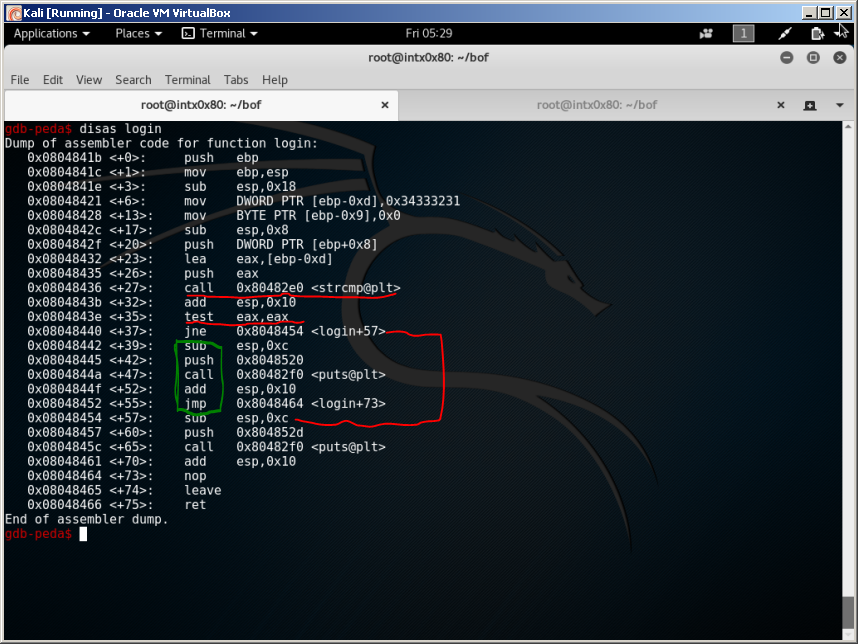Minimize the terminal window
Image resolution: width=858 pixels, height=644 pixels.
pyautogui.click(x=787, y=57)
